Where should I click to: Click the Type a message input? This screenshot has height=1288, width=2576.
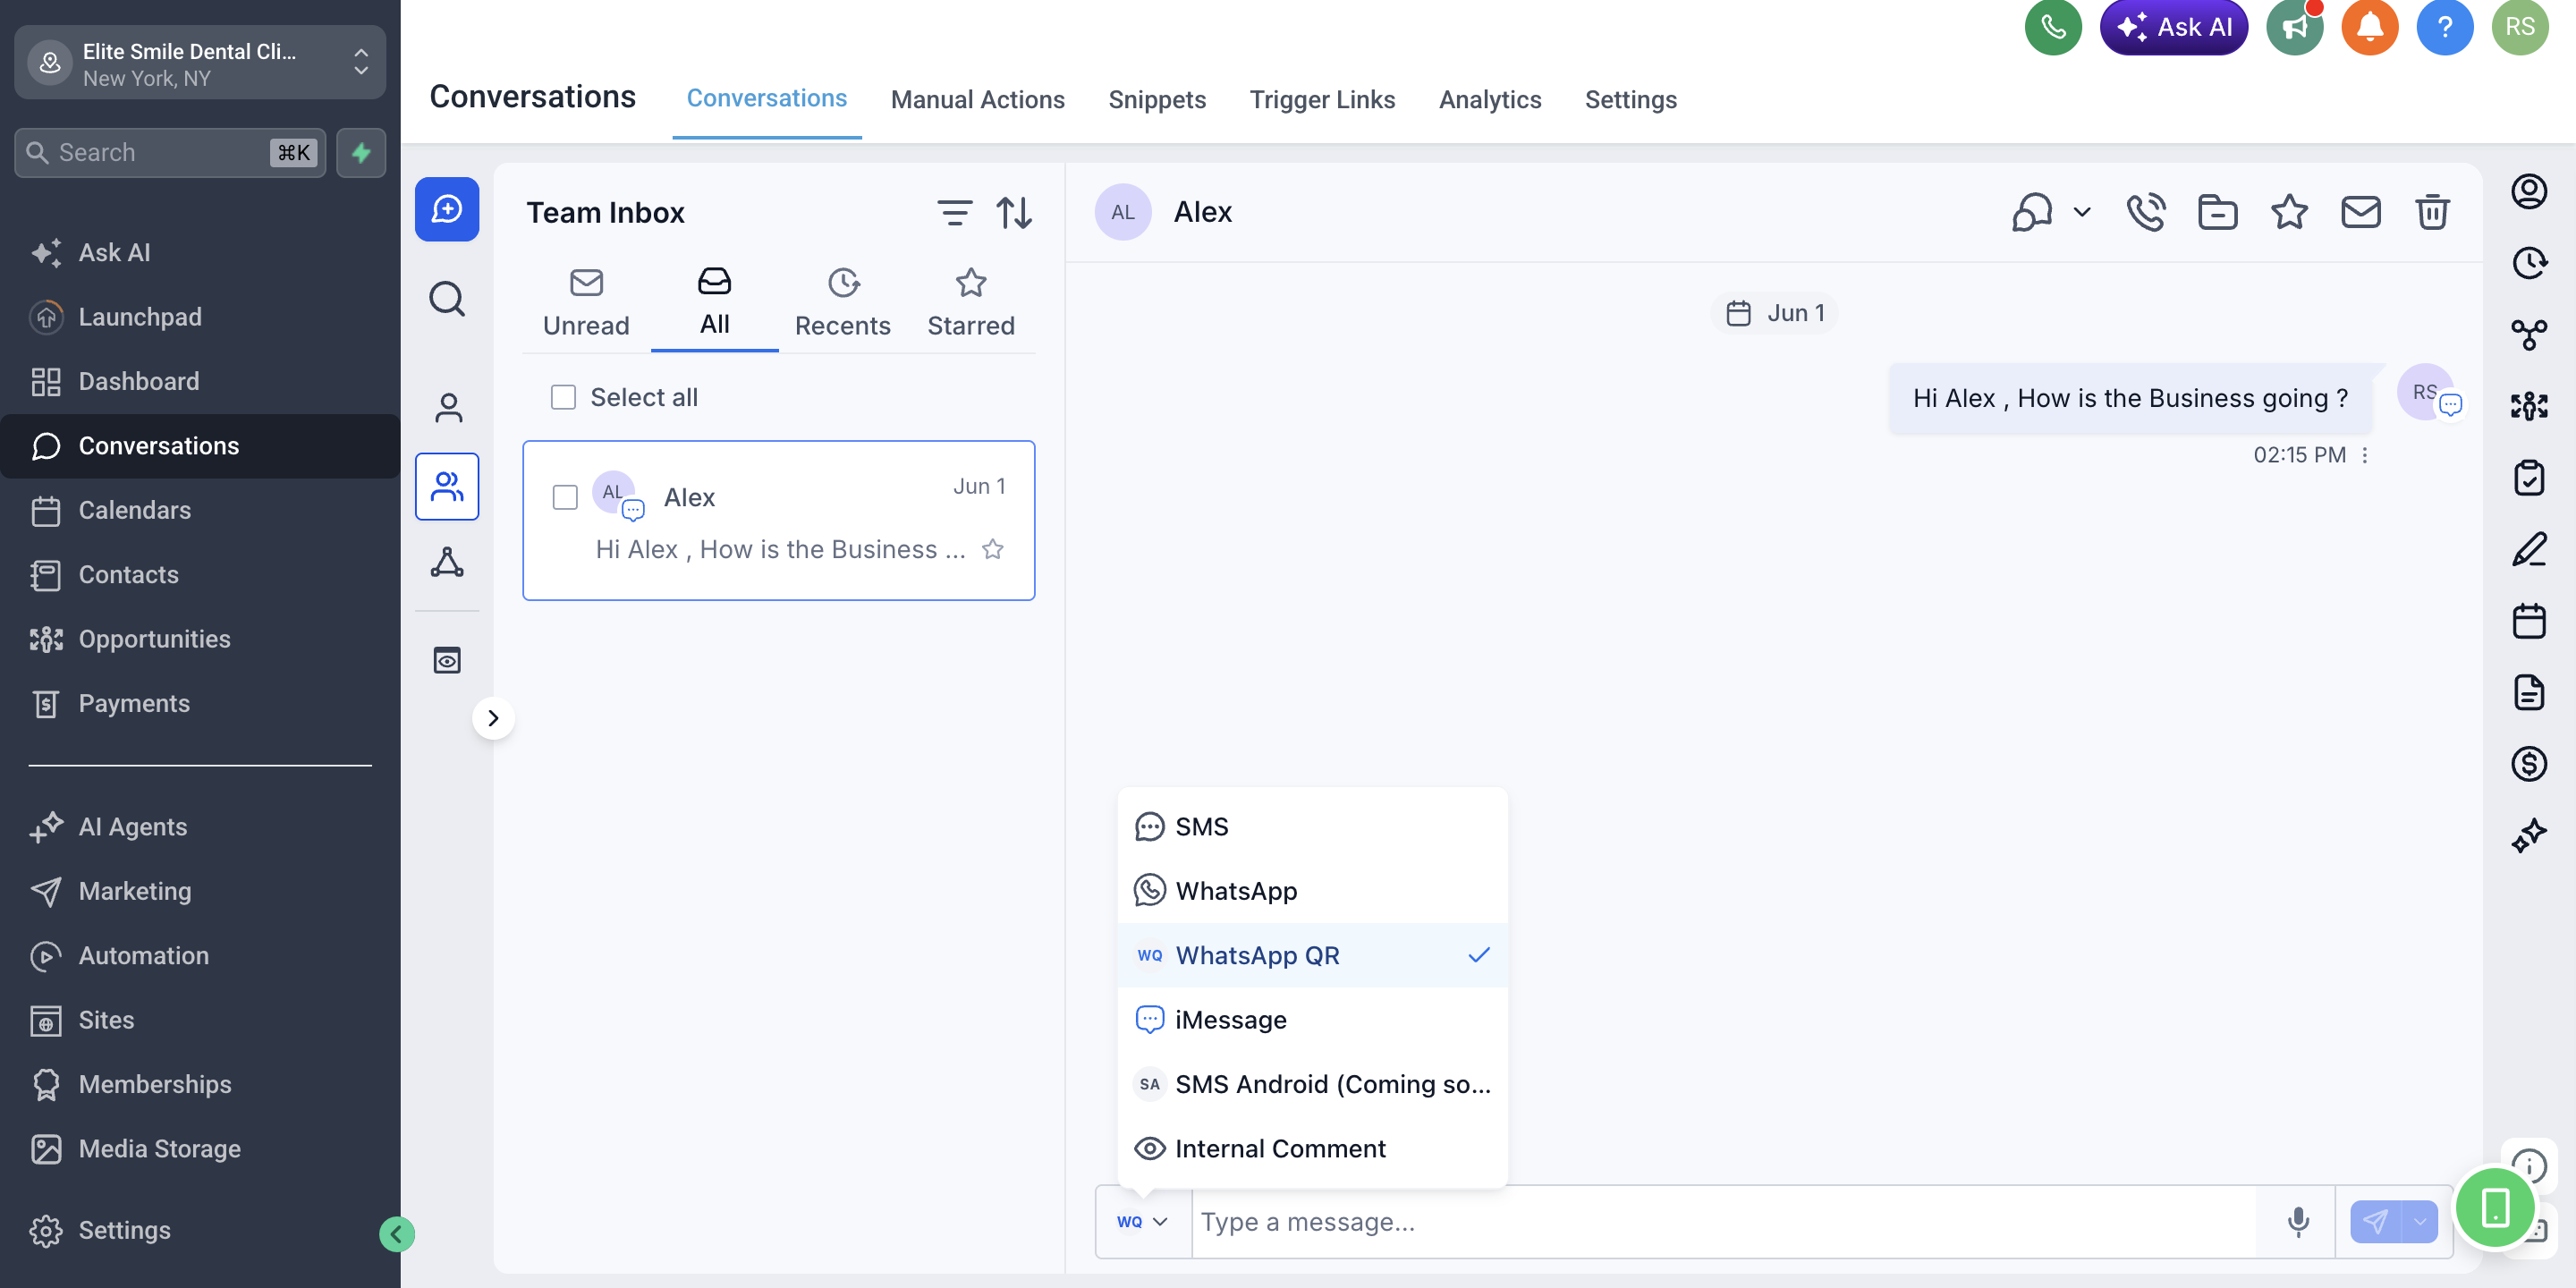[1724, 1221]
